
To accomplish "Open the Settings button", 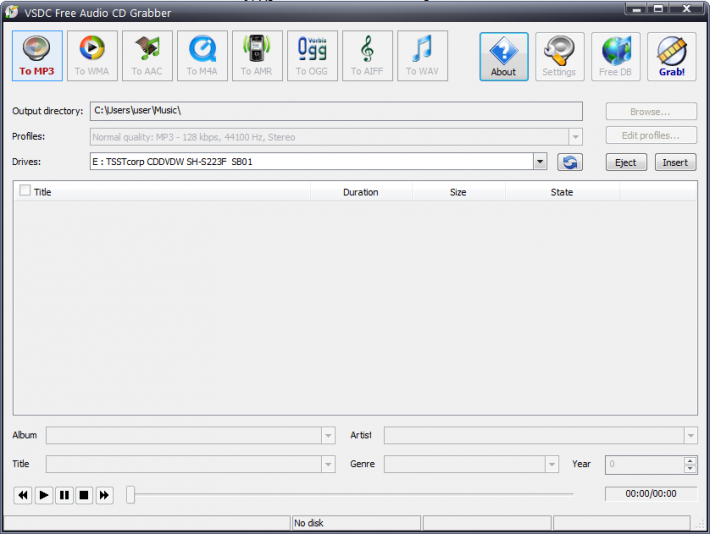I will coord(560,57).
